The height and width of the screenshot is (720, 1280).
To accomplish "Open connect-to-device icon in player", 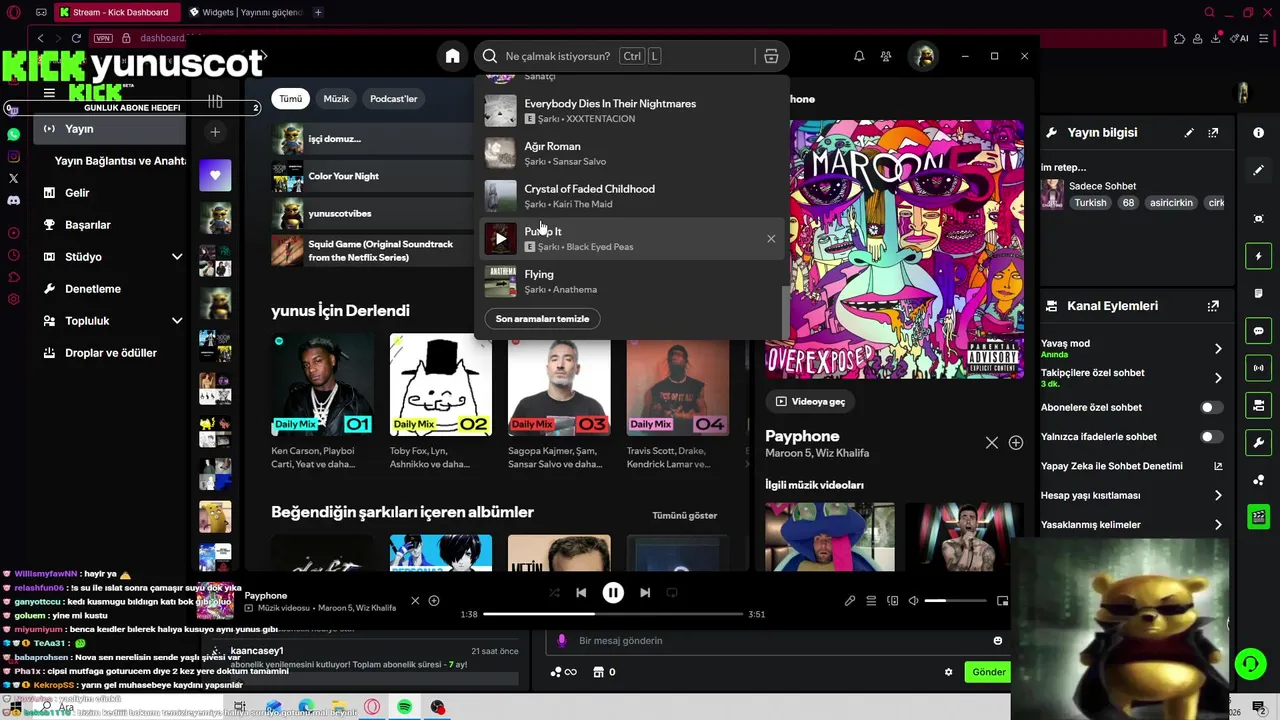I will 893,601.
